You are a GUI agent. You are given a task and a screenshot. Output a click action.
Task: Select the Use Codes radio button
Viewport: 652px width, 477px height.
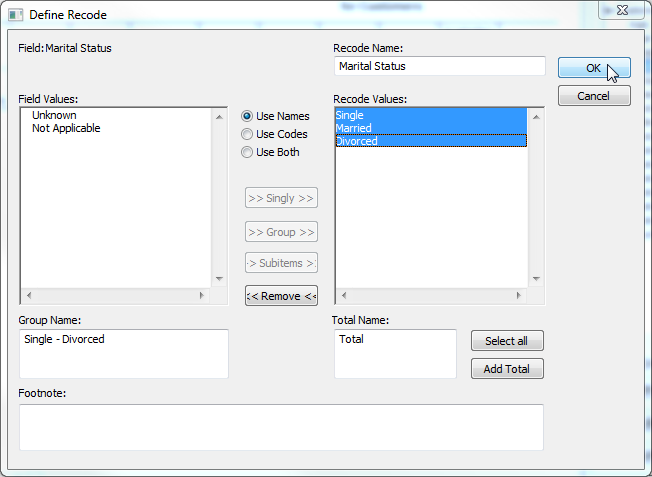tap(247, 134)
